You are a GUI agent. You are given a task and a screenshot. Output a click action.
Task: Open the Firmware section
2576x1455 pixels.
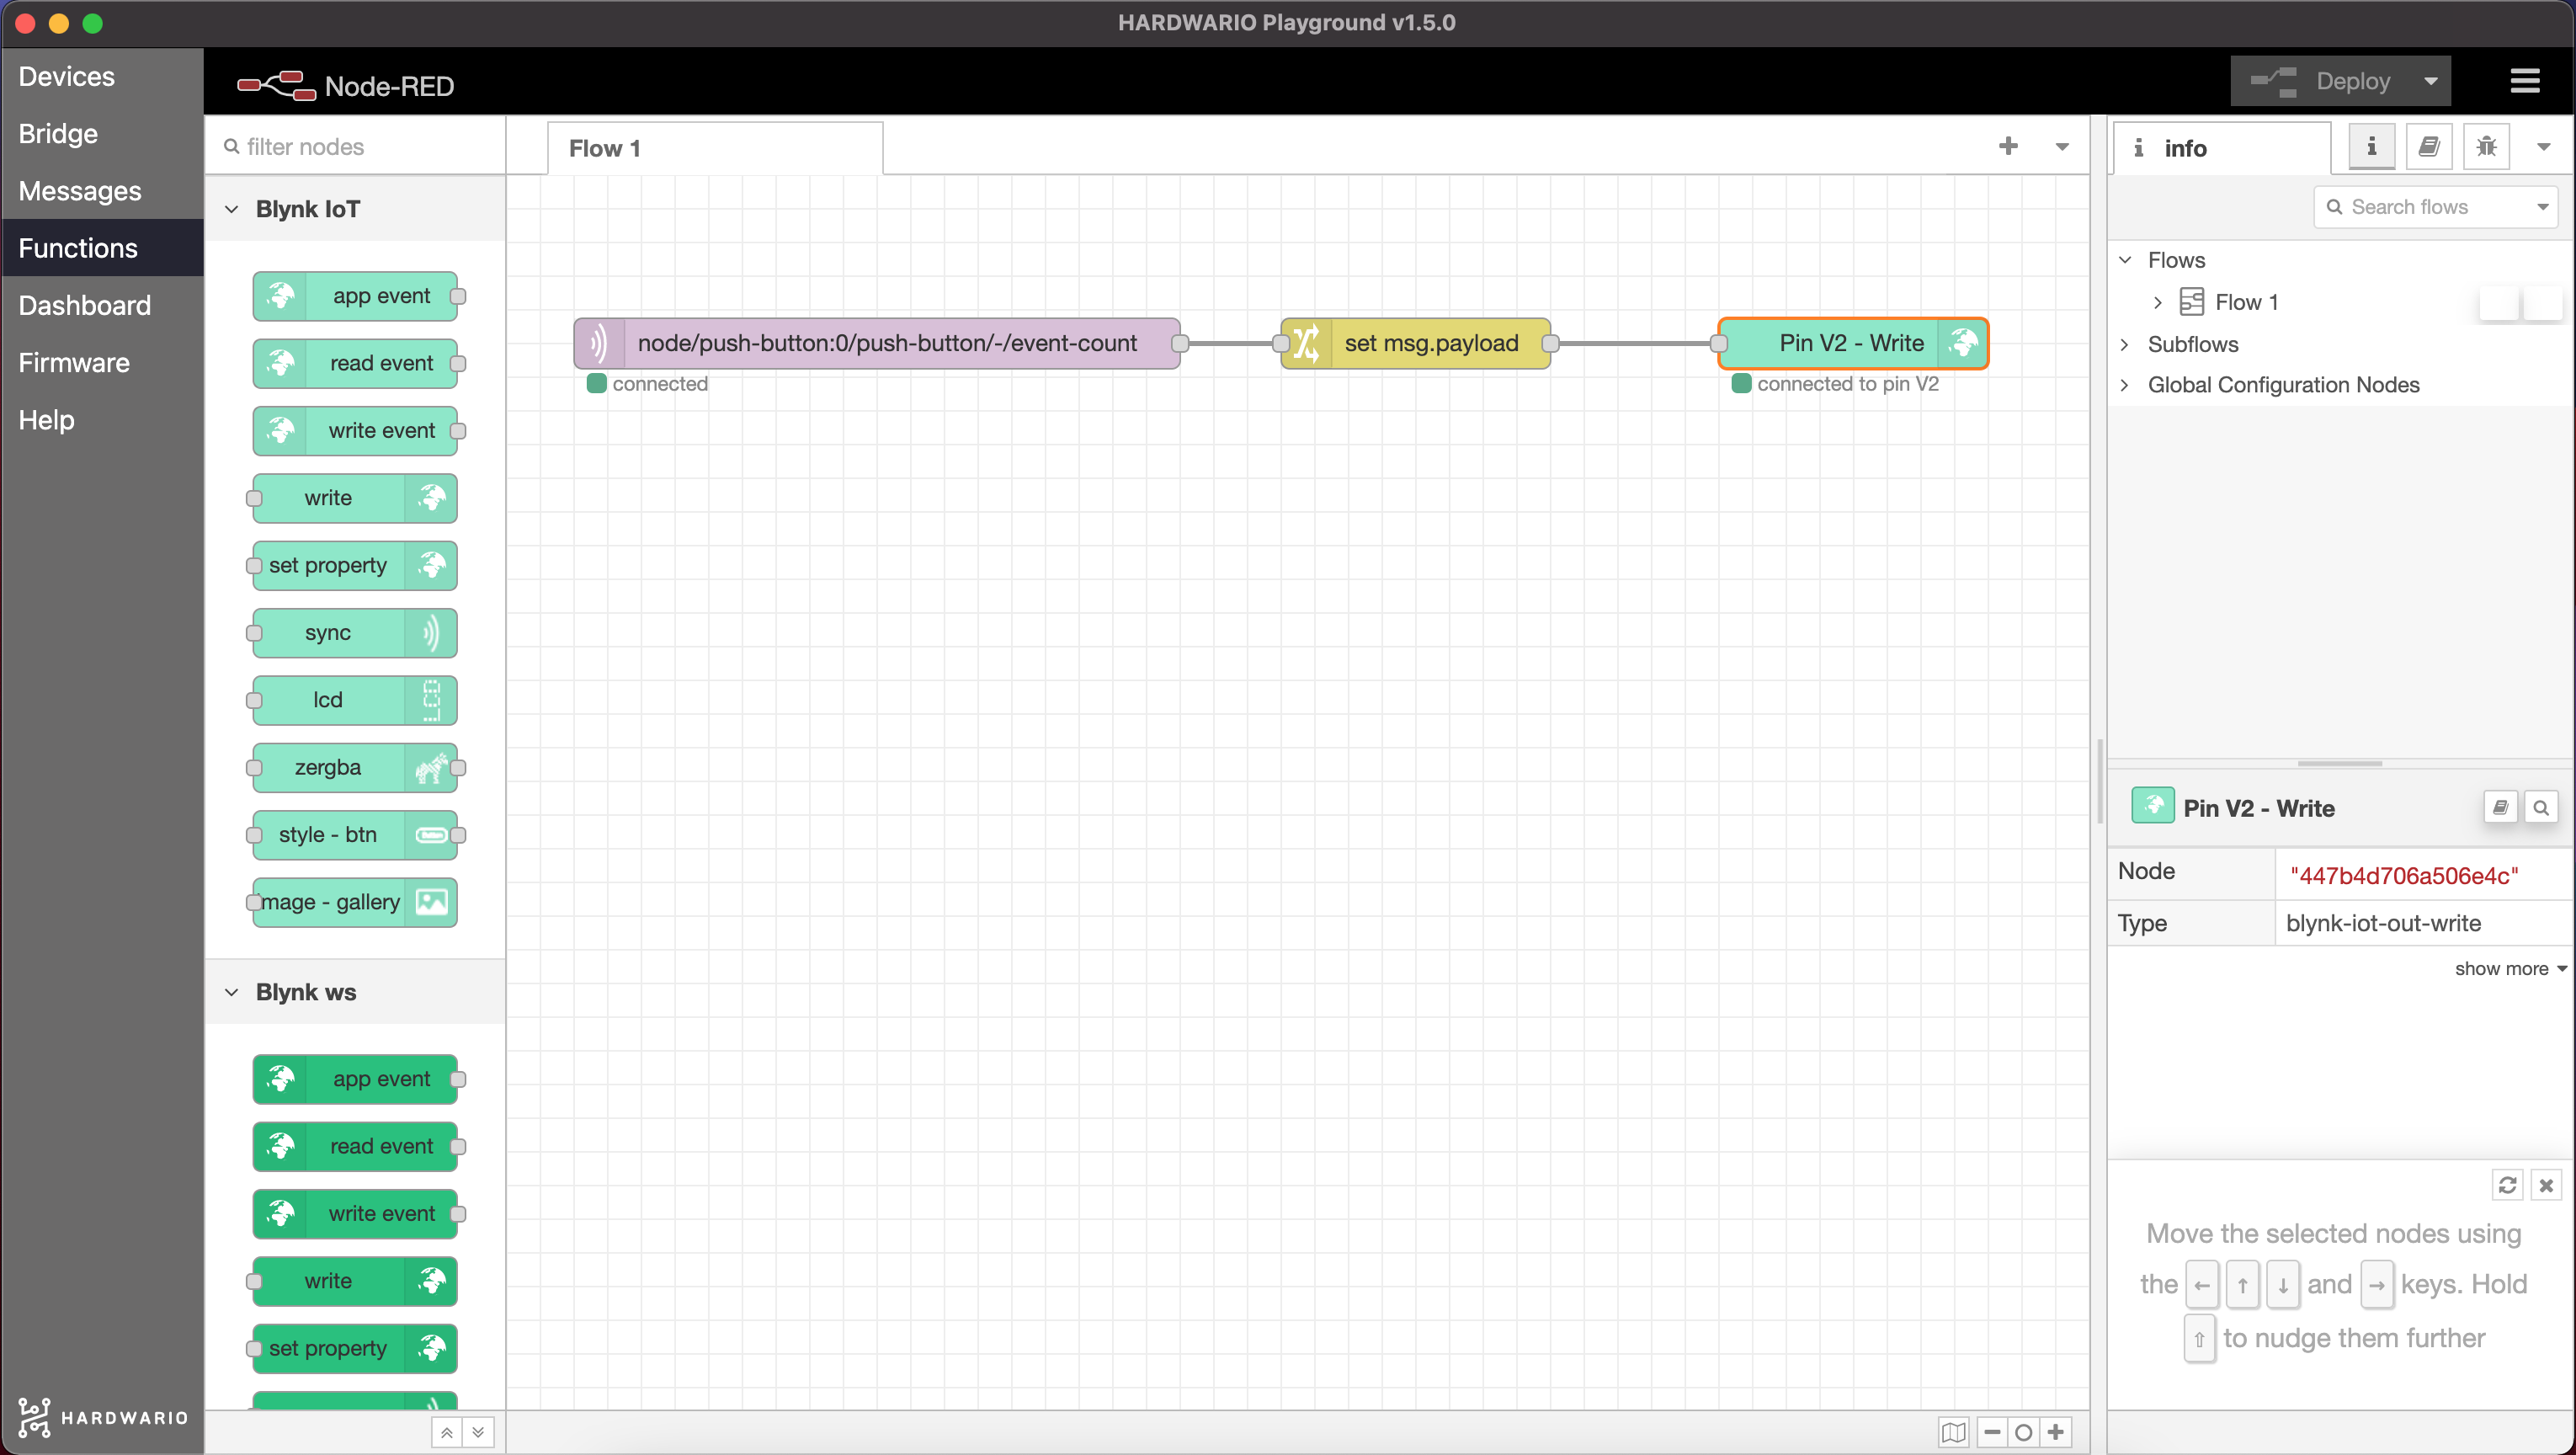click(102, 362)
